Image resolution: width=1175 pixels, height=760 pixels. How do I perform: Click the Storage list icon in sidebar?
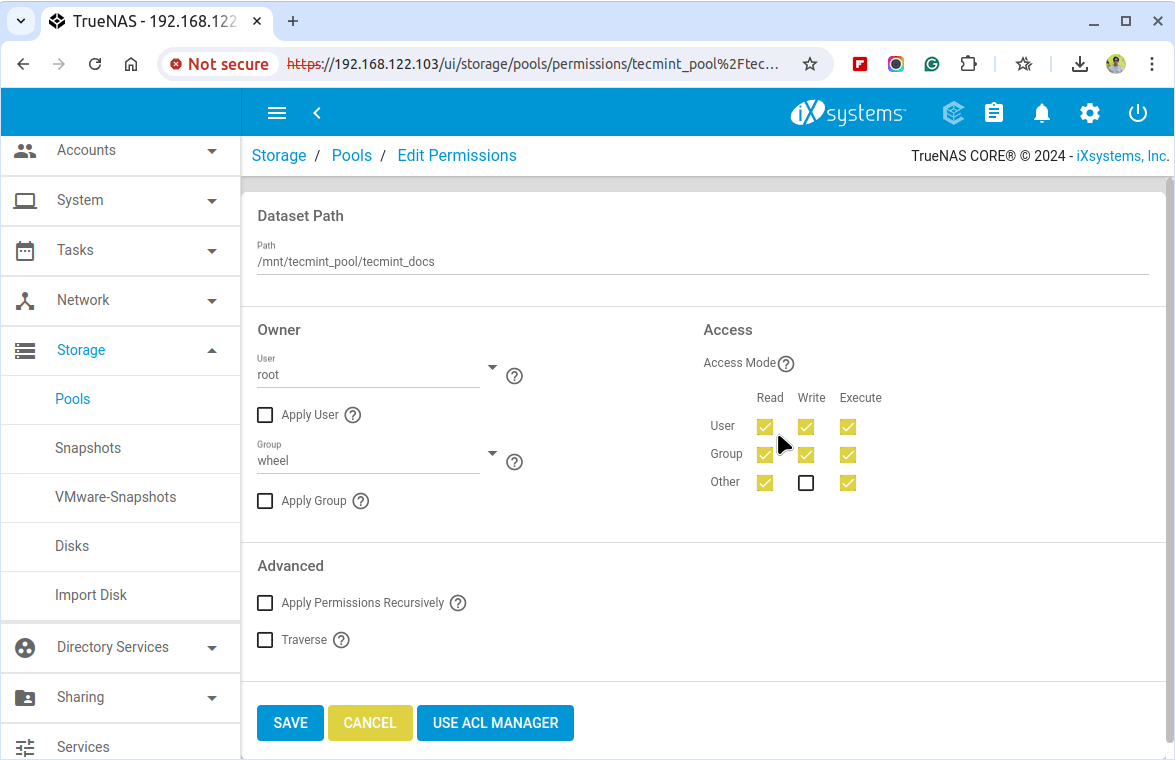tap(25, 351)
